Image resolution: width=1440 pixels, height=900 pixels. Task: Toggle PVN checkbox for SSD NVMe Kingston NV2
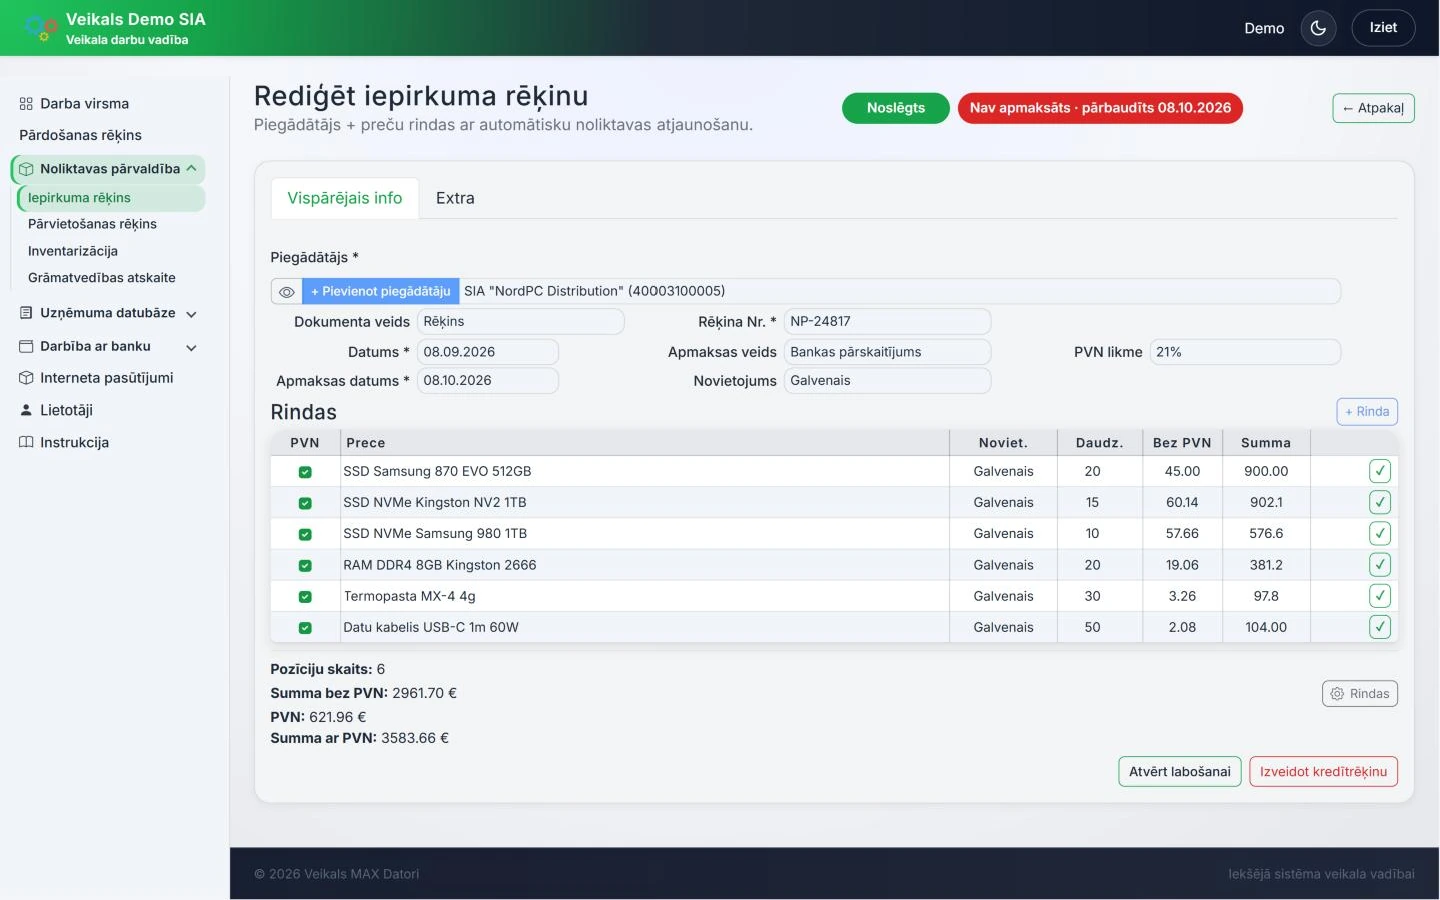(305, 503)
